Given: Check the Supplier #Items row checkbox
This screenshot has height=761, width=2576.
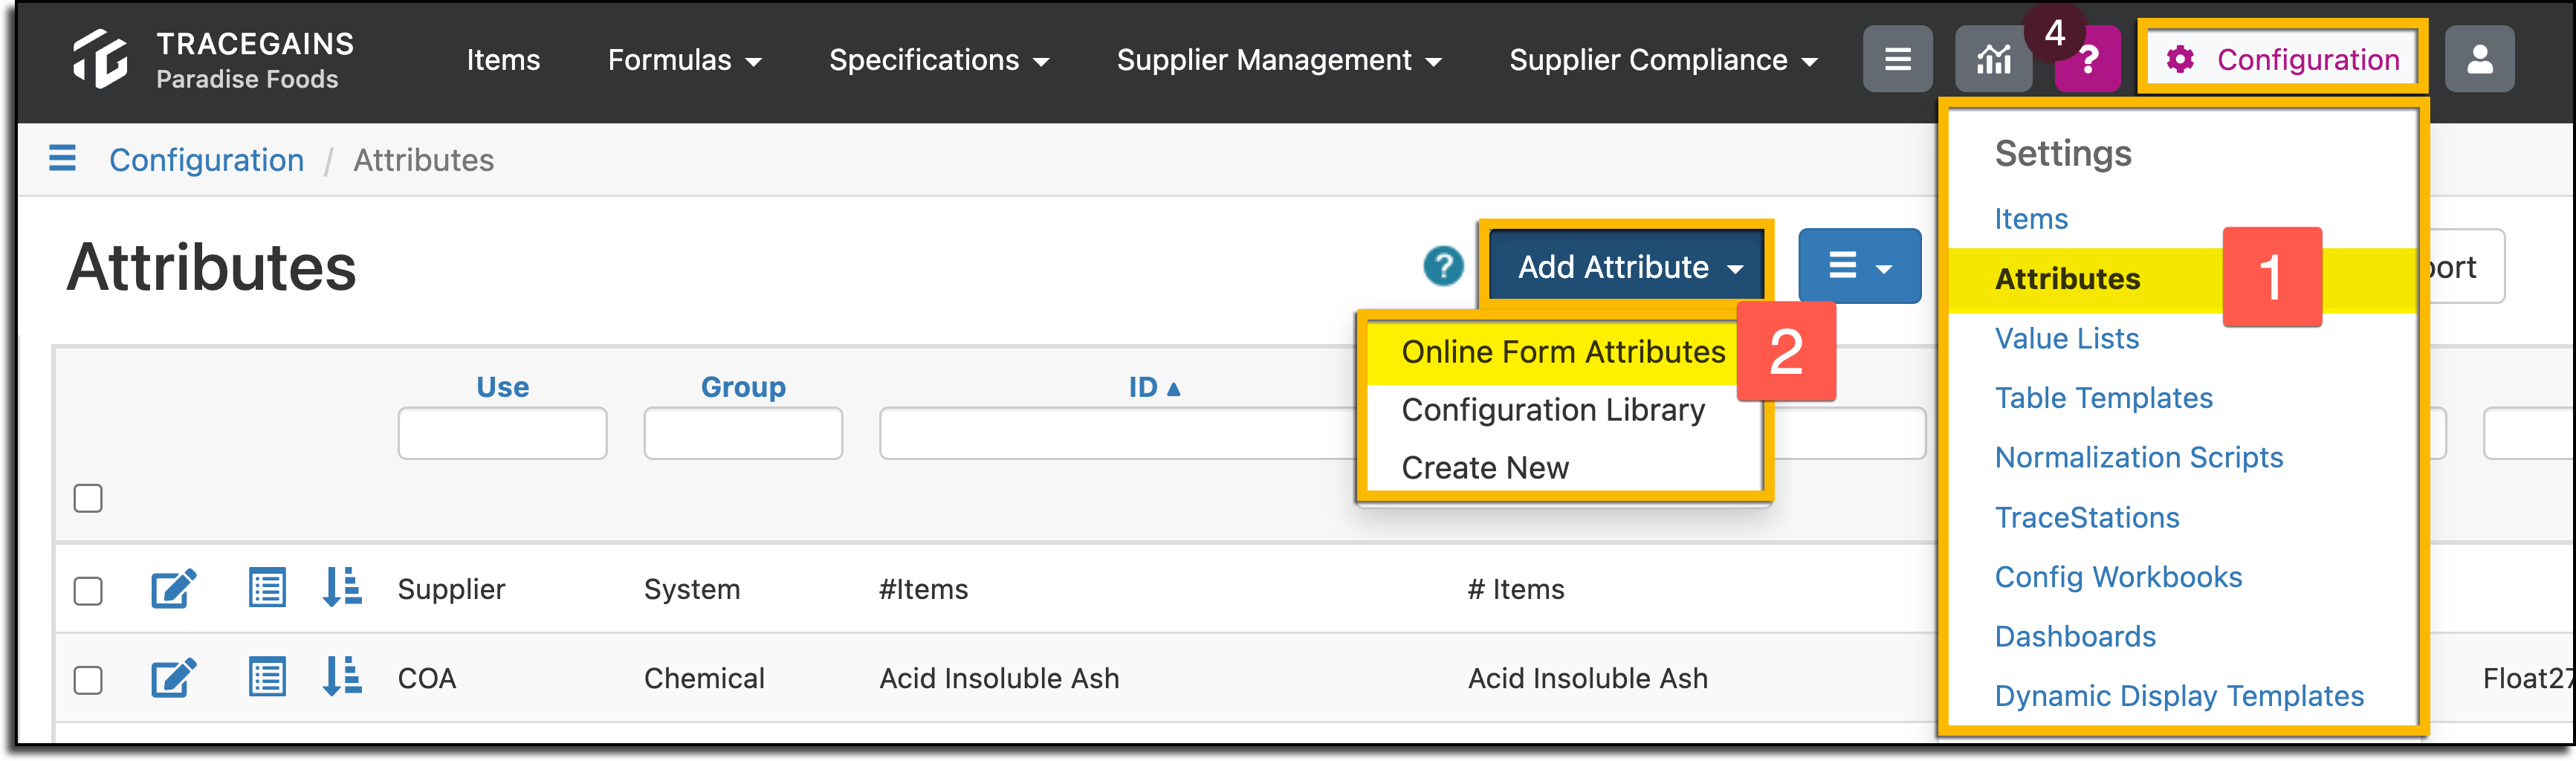Looking at the screenshot, I should (88, 590).
